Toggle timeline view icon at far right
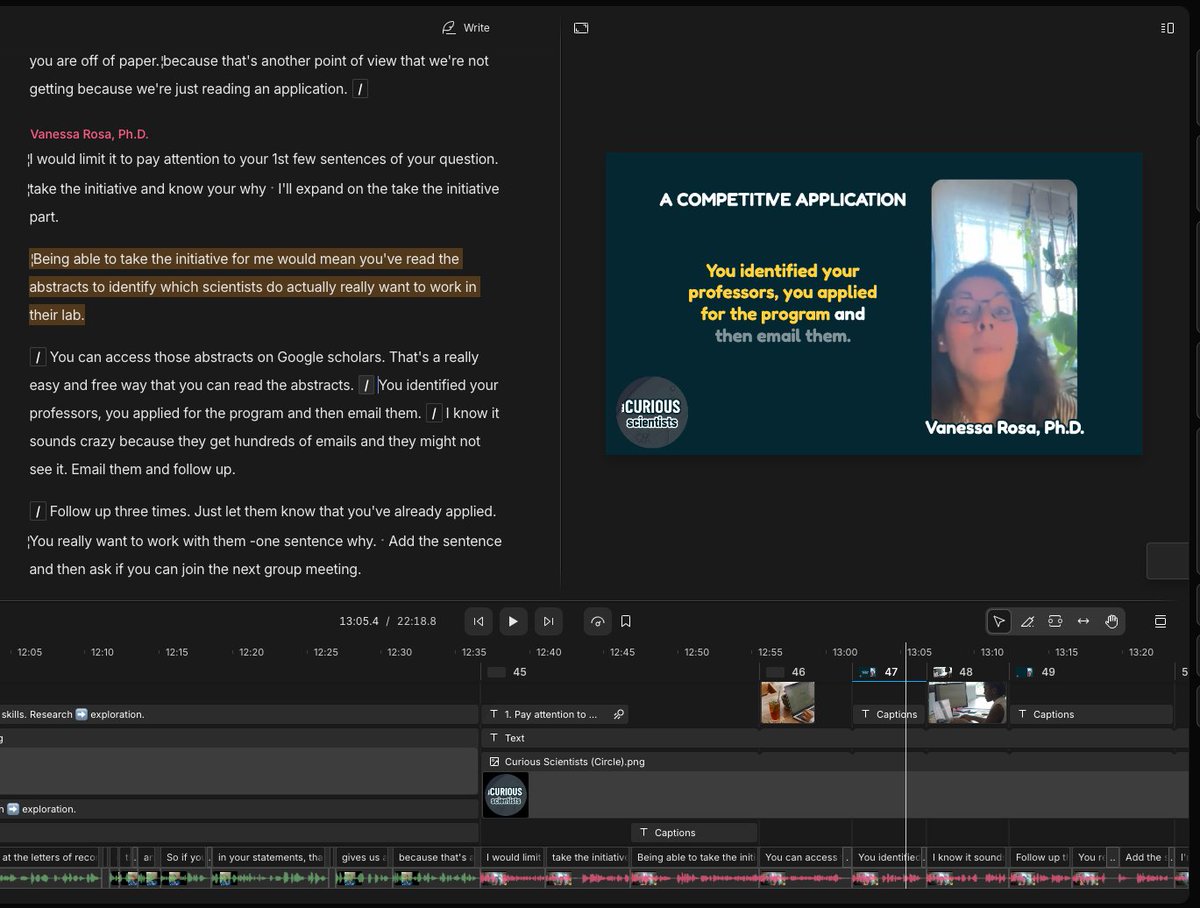Screen dimensions: 1200x908 [1161, 621]
